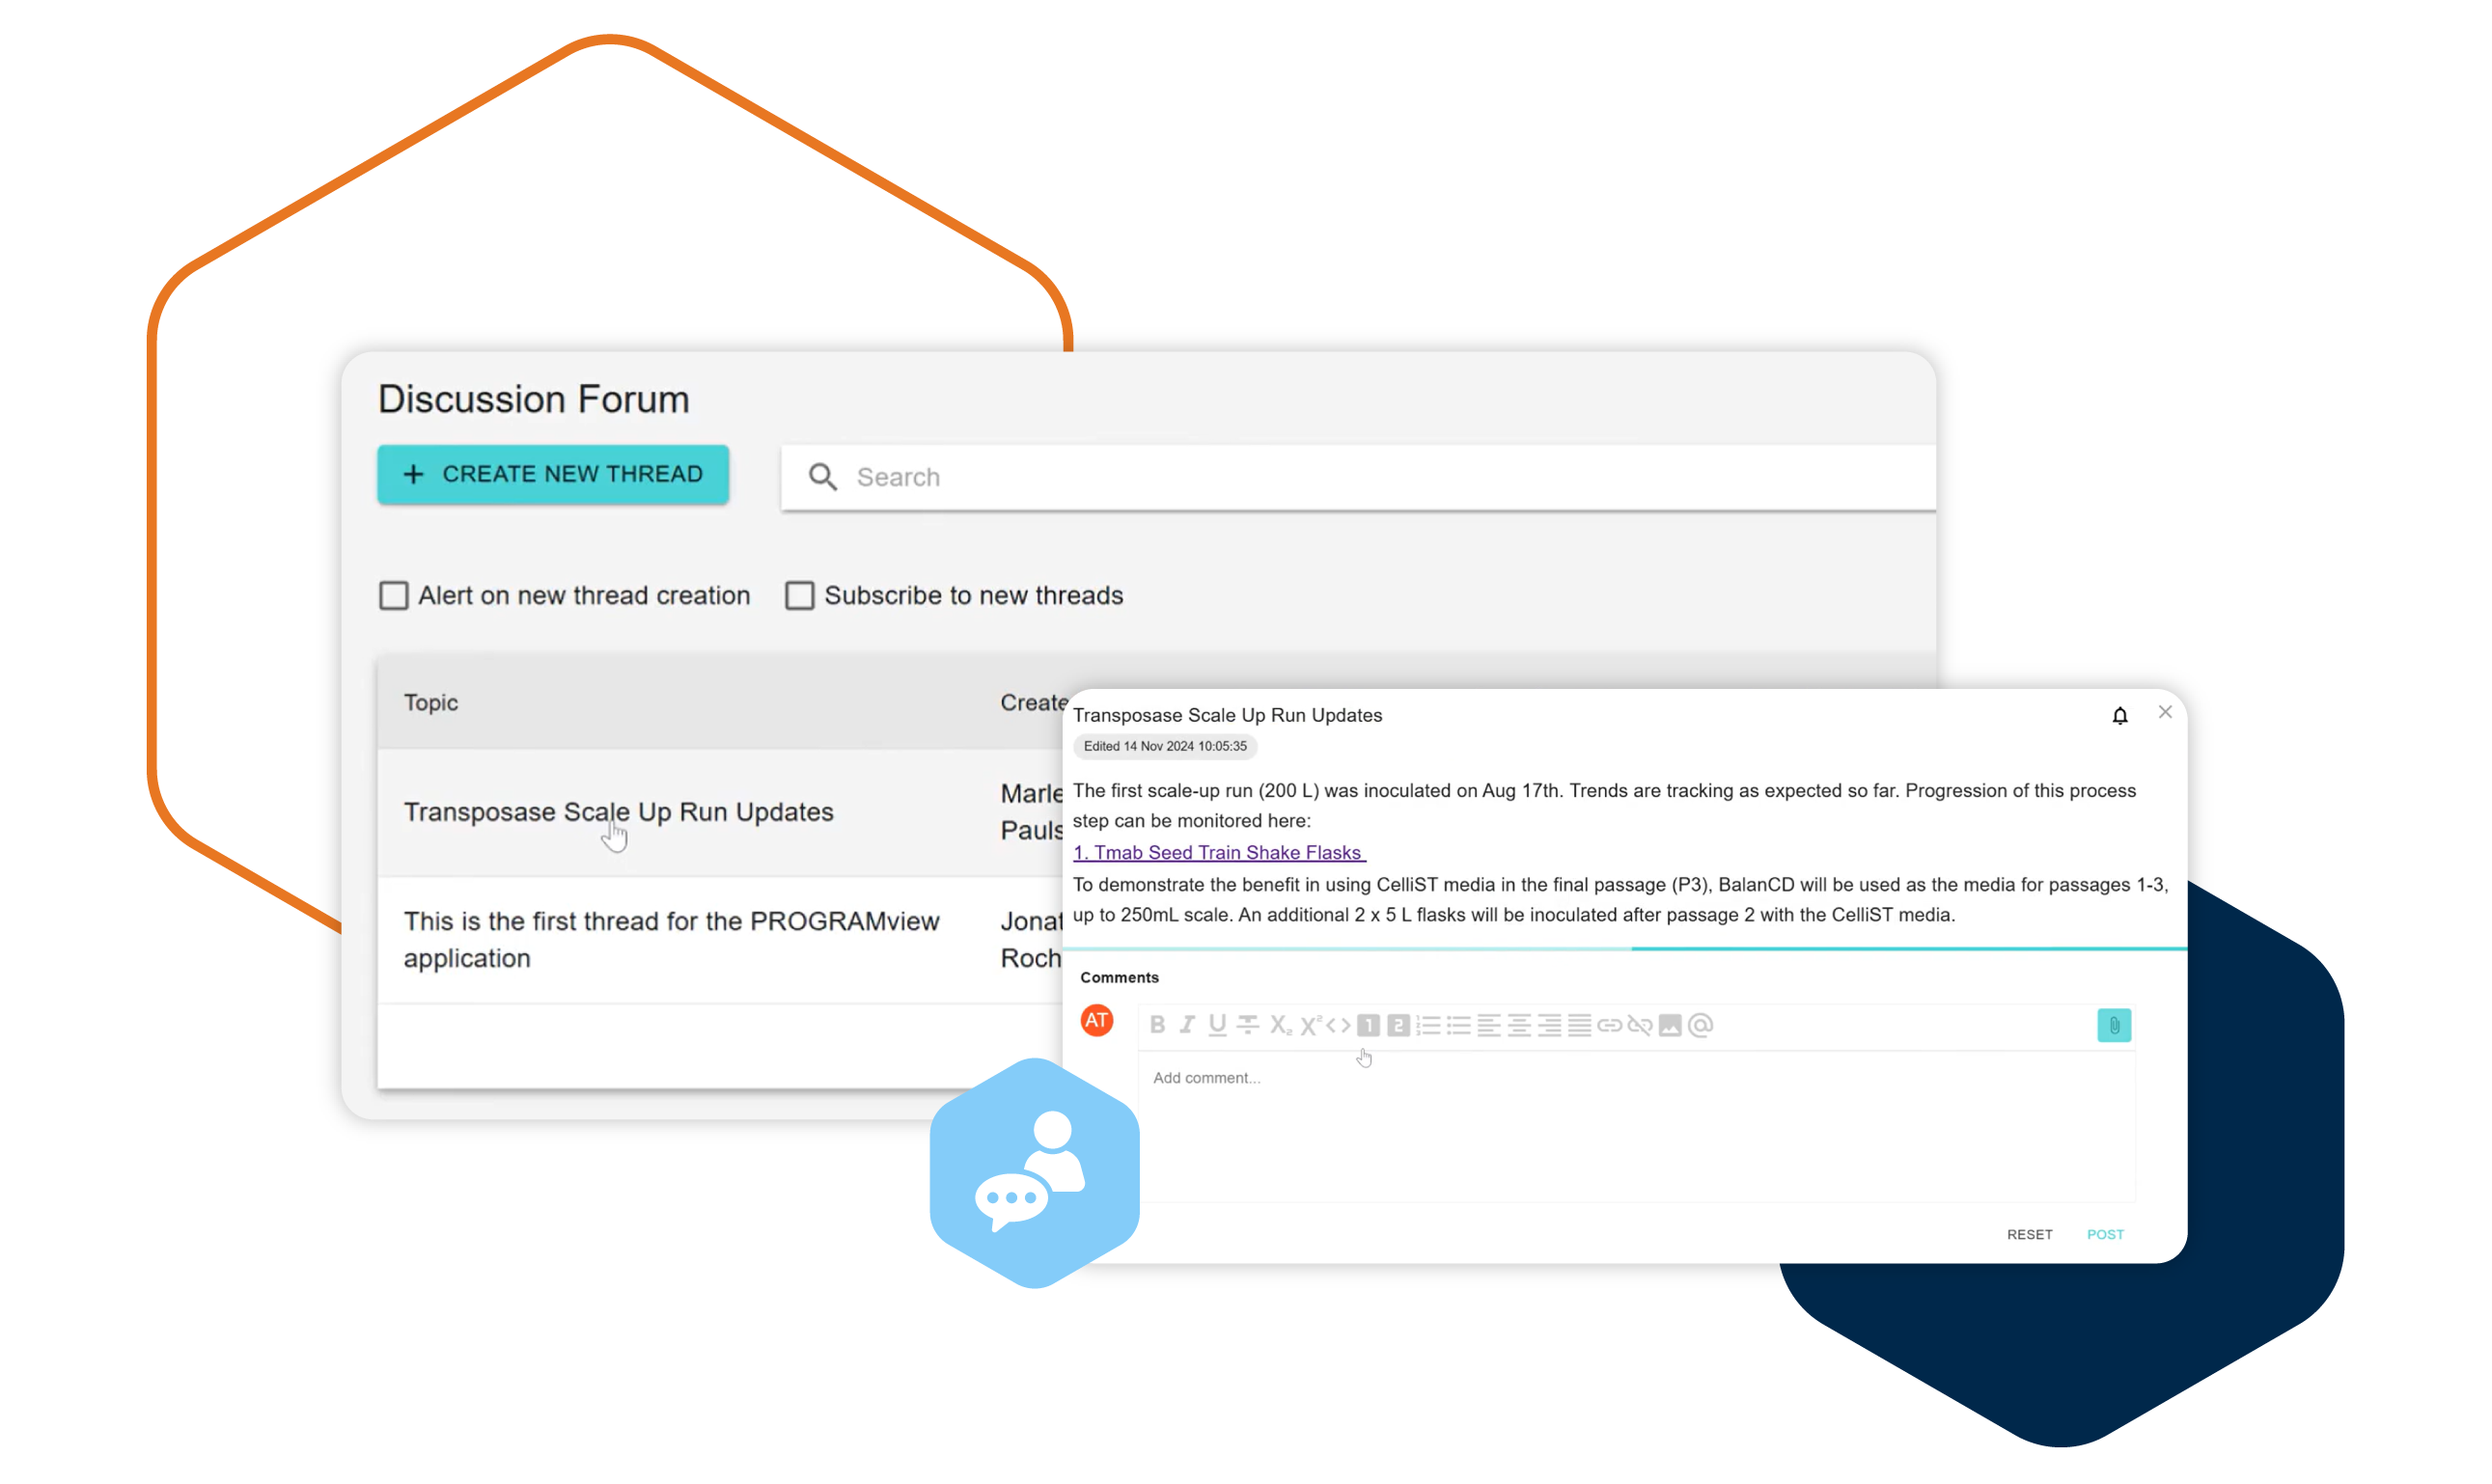Toggle Subscribe to new threads checkbox
This screenshot has height=1484, width=2492.
(x=798, y=595)
